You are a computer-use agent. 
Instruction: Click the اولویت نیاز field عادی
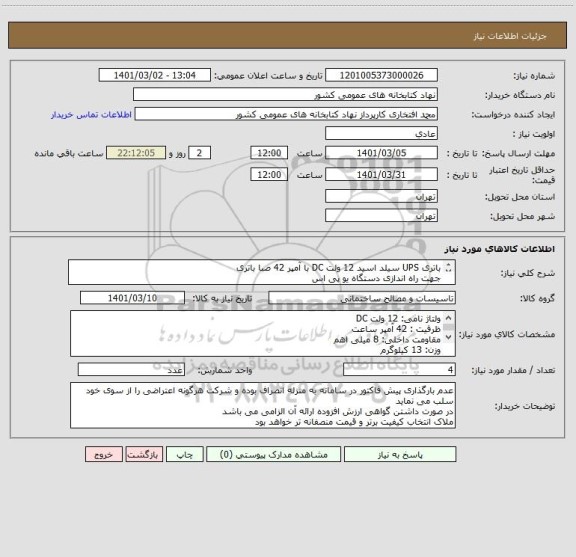(381, 133)
